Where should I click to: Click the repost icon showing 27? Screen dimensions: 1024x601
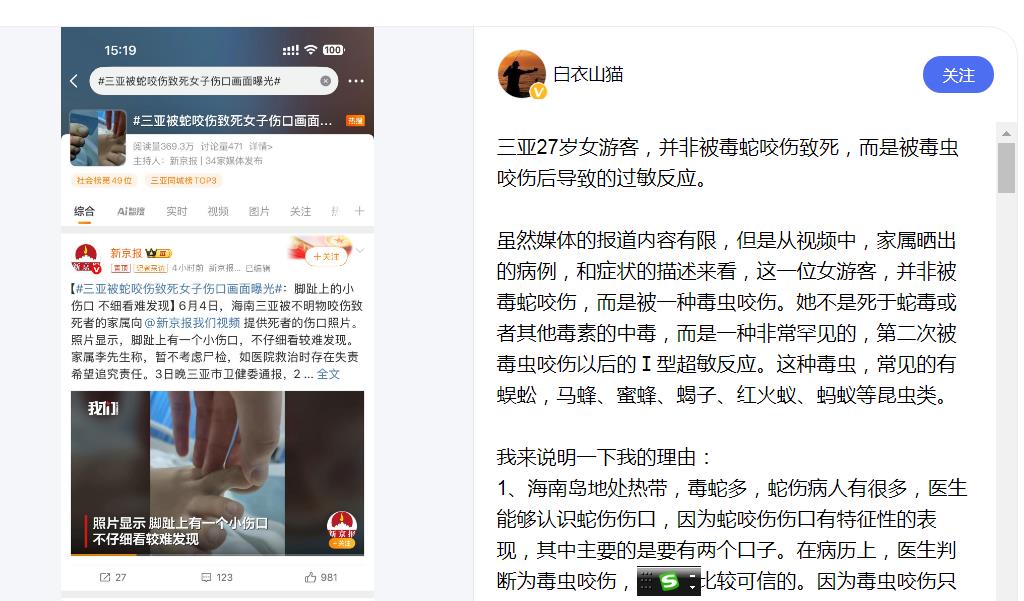(x=112, y=577)
